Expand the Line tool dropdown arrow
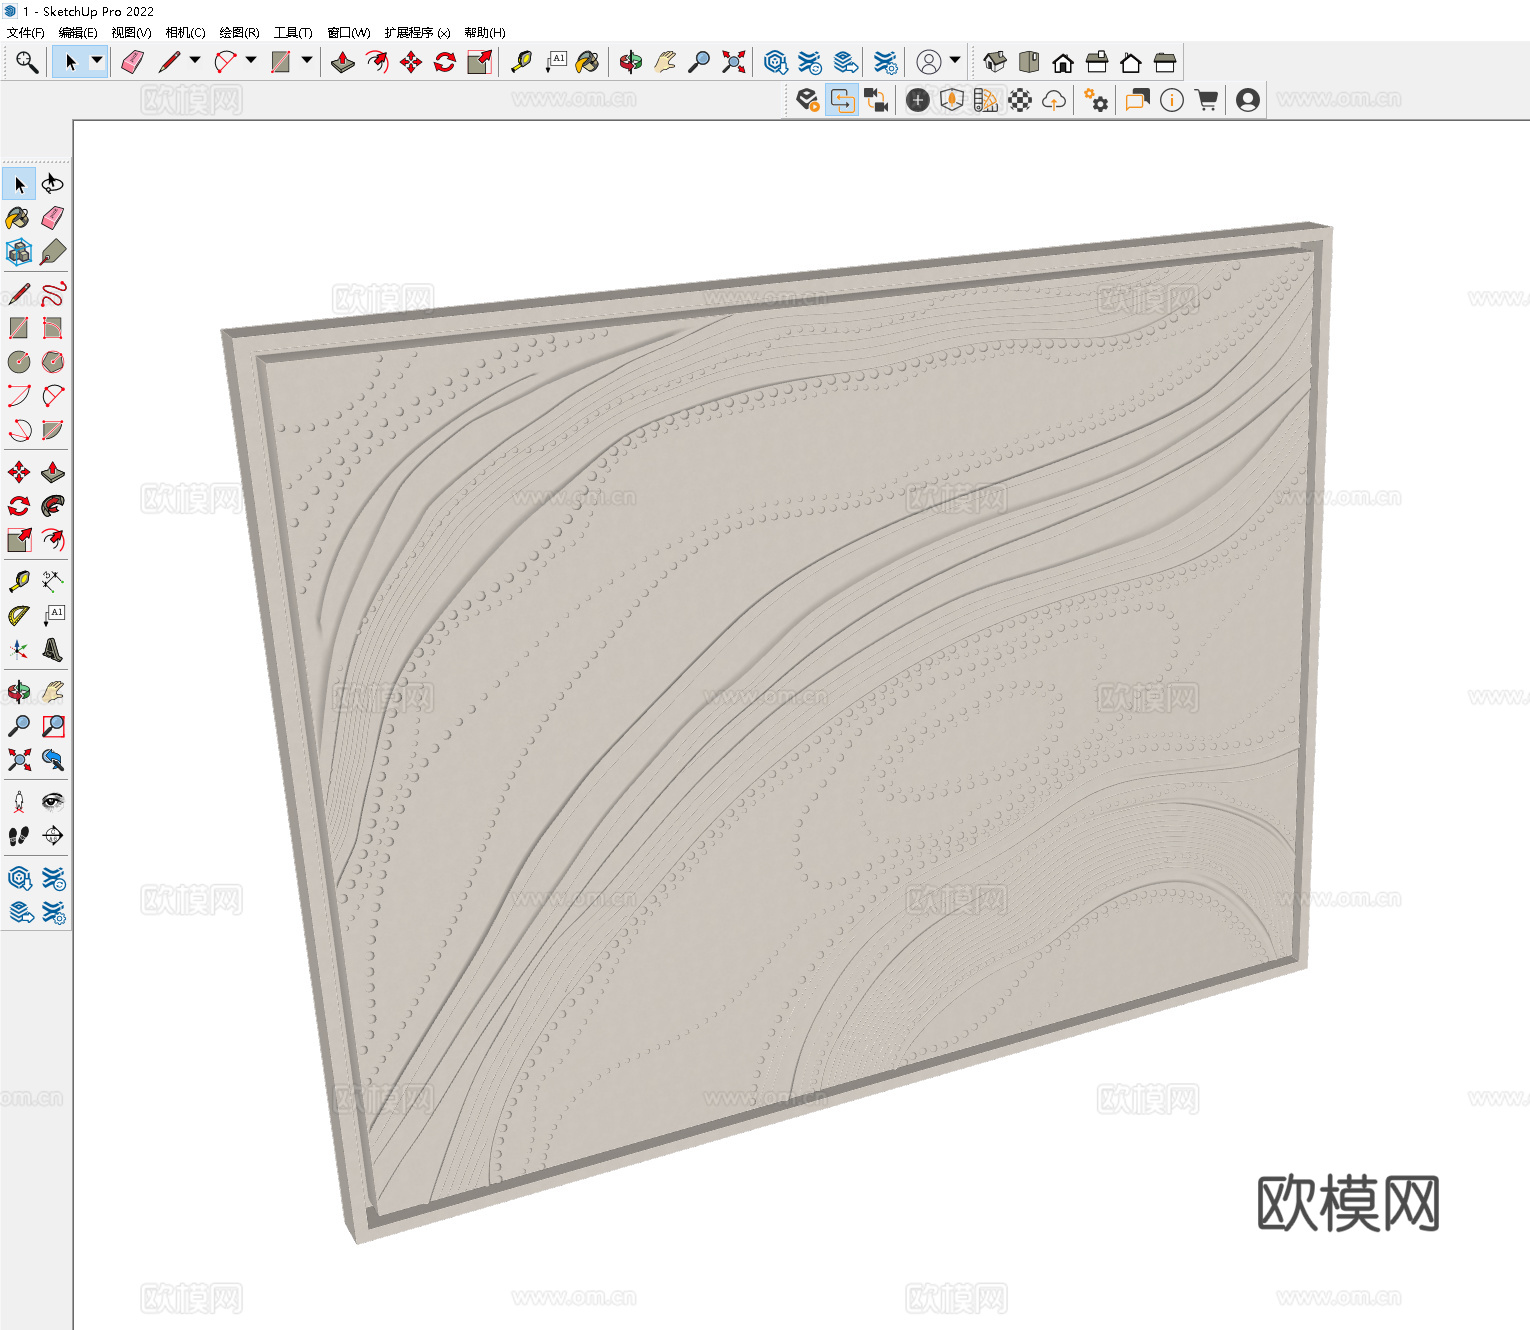The width and height of the screenshot is (1530, 1330). pyautogui.click(x=195, y=61)
